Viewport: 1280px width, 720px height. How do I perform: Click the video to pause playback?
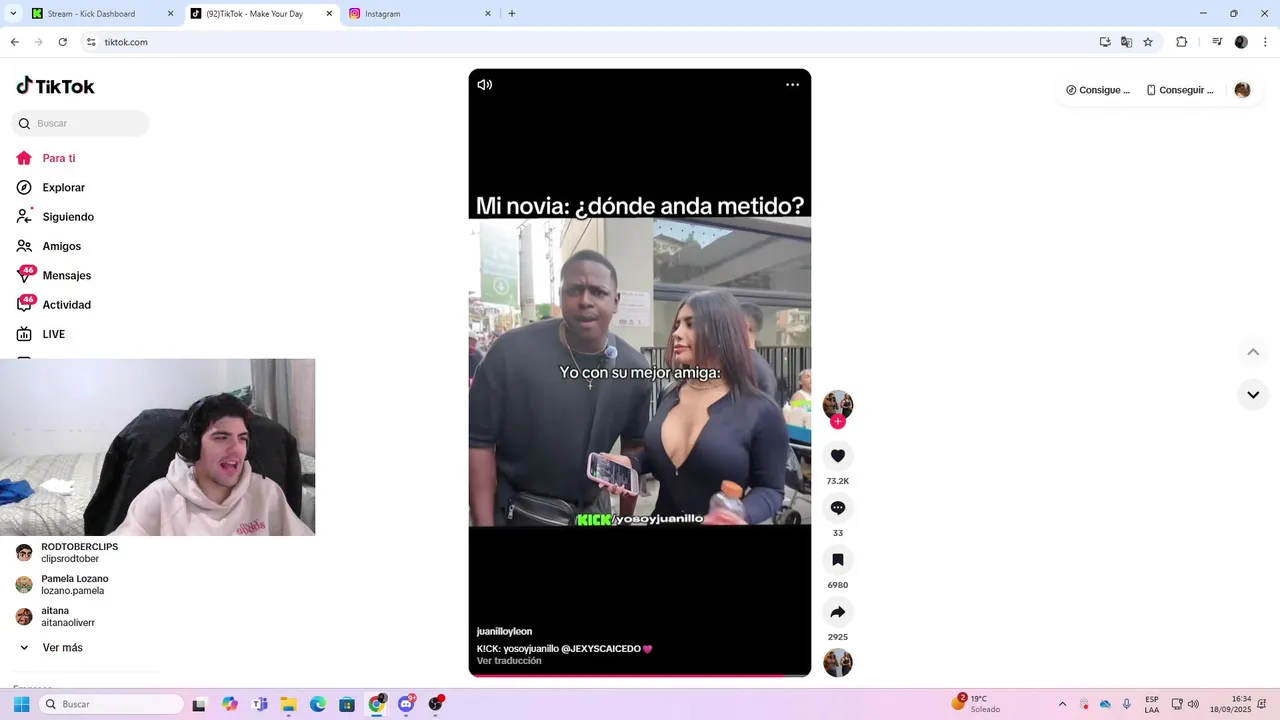640,372
